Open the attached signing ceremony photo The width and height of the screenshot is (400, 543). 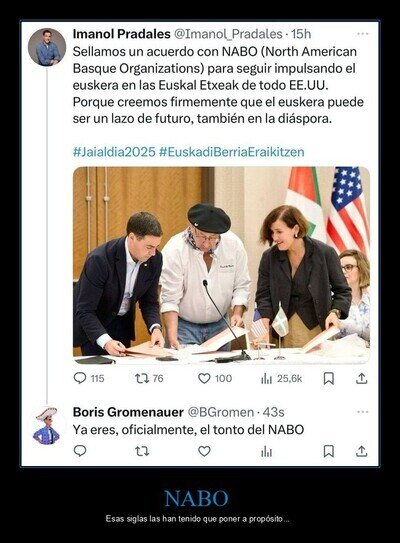click(221, 265)
